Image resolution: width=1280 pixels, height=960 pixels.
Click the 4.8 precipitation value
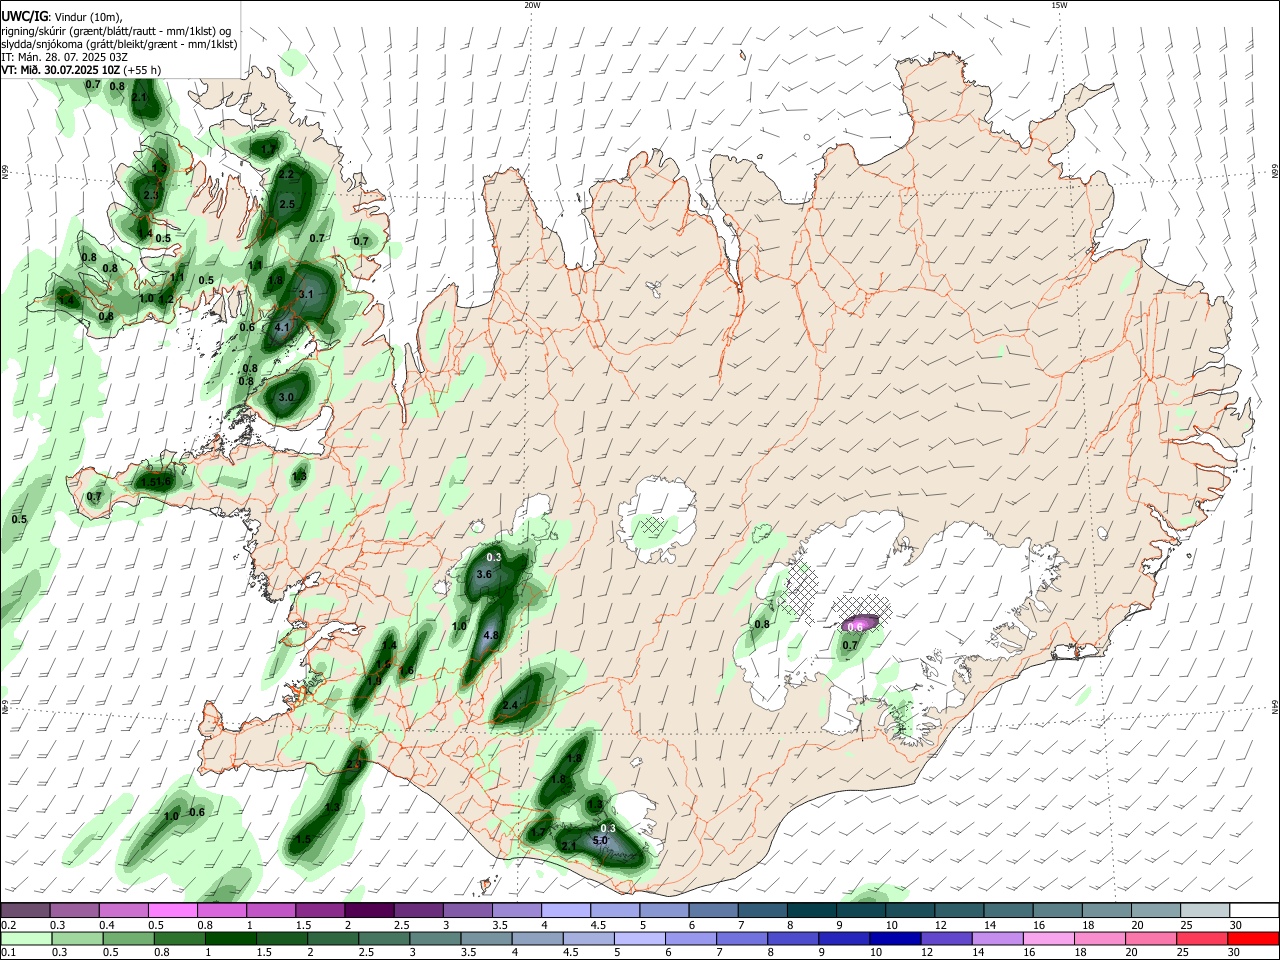[491, 635]
